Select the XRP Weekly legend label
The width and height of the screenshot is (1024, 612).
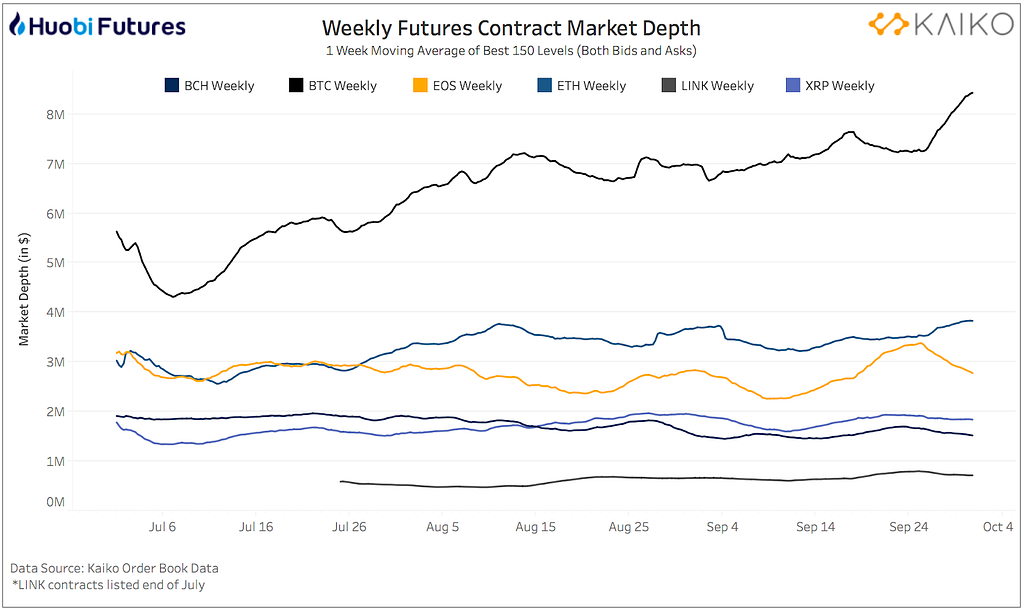839,86
